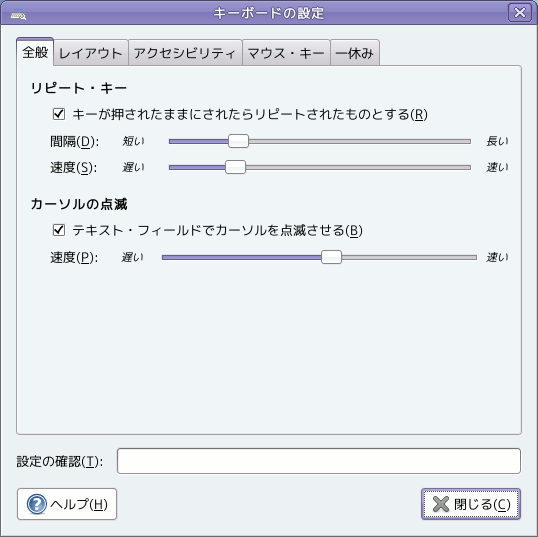Toggle the cursor blink checkbox
This screenshot has height=537, width=538.
[x=59, y=230]
